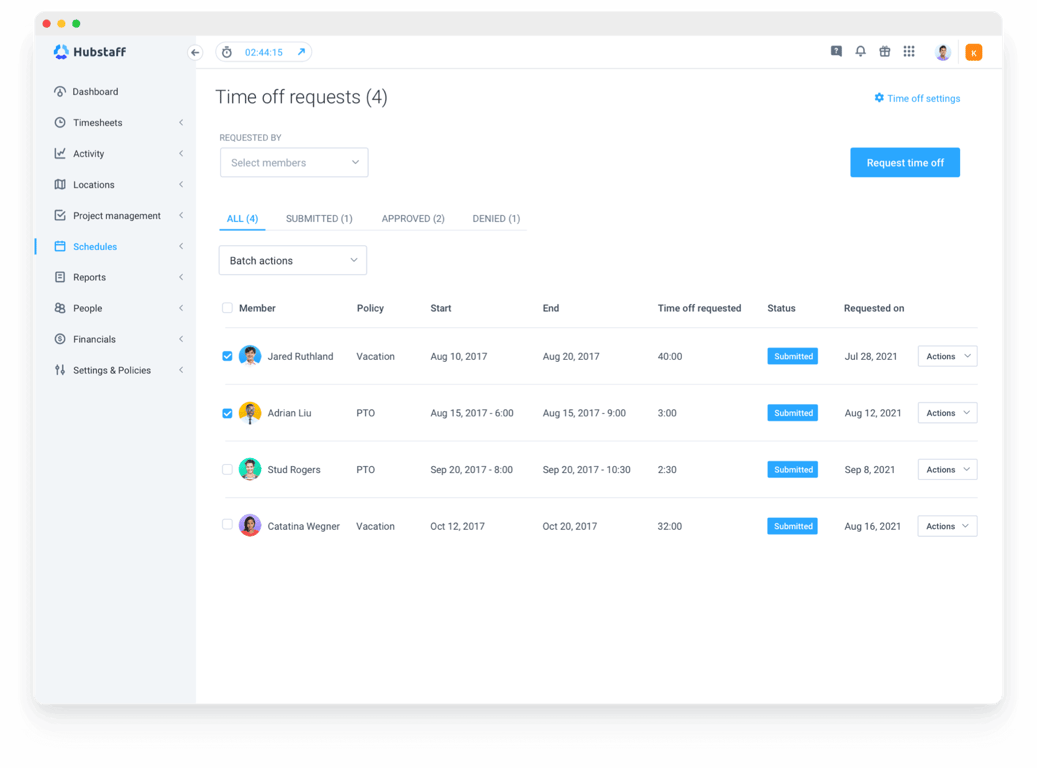Open the Batch actions dropdown
This screenshot has height=768, width=1037.
(x=292, y=261)
